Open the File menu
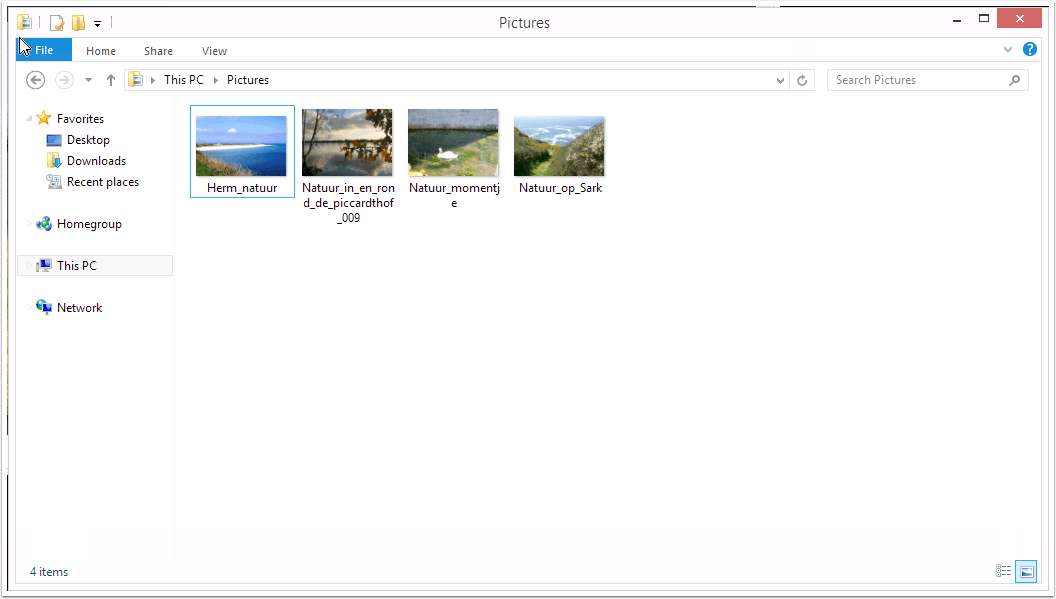The width and height of the screenshot is (1056, 599). [44, 51]
